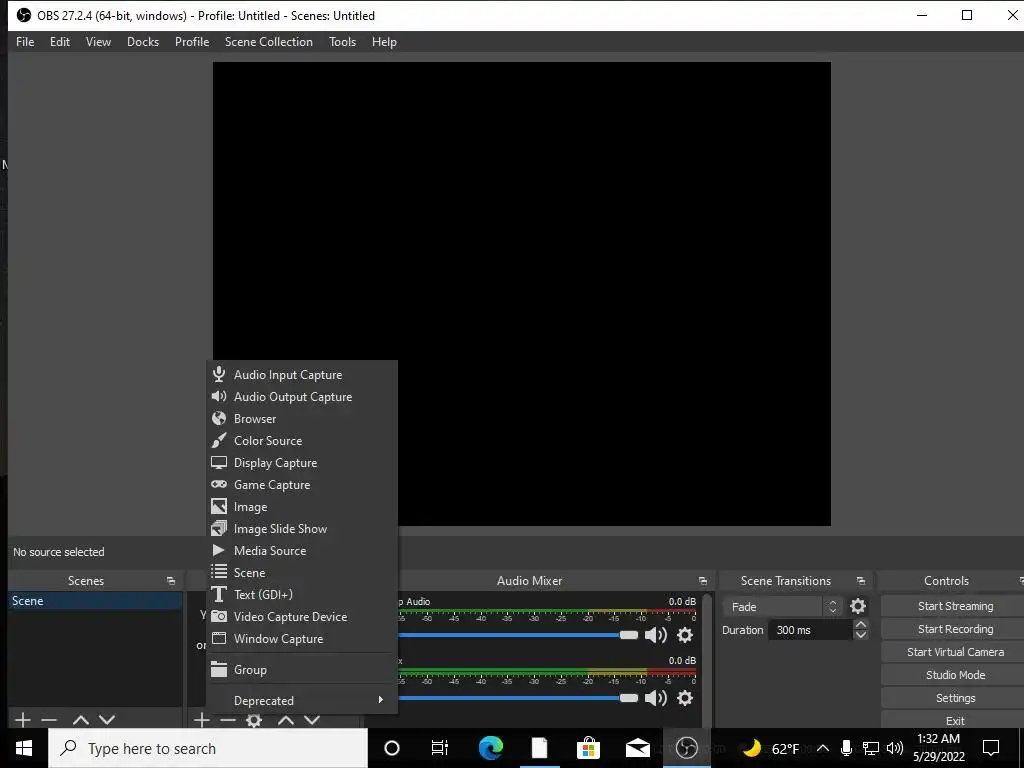Add a Video Capture Device source
Viewport: 1024px width, 768px height.
coord(302,616)
